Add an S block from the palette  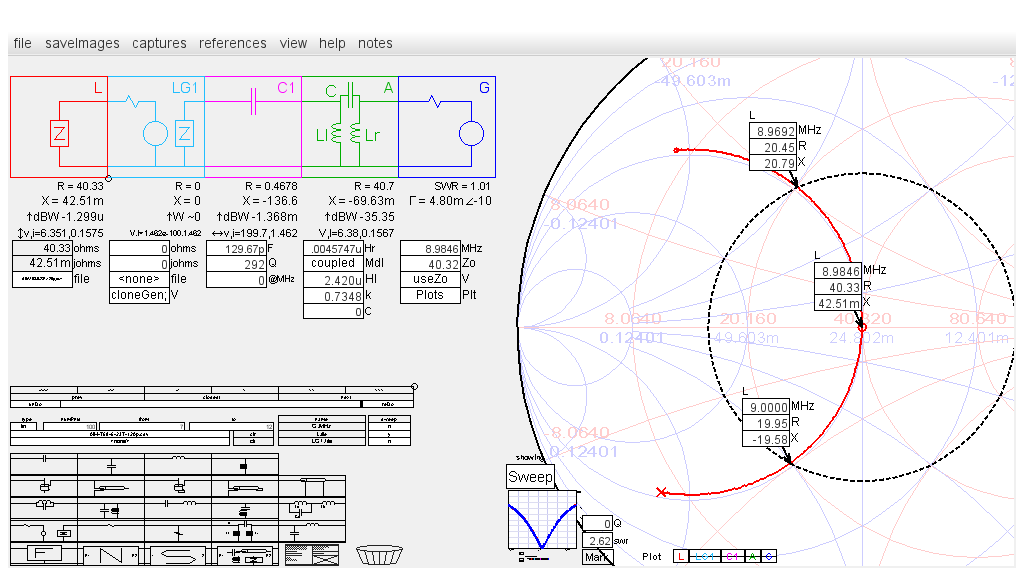[x=178, y=555]
